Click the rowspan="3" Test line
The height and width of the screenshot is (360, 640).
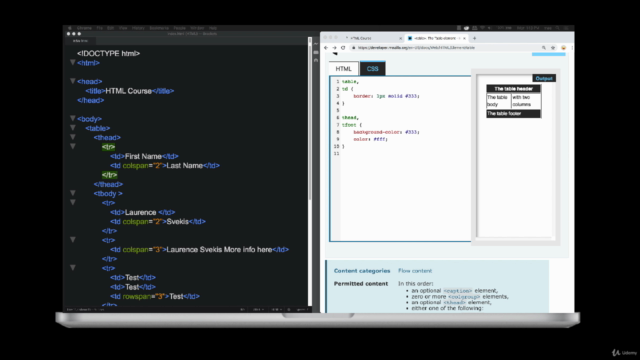155,296
